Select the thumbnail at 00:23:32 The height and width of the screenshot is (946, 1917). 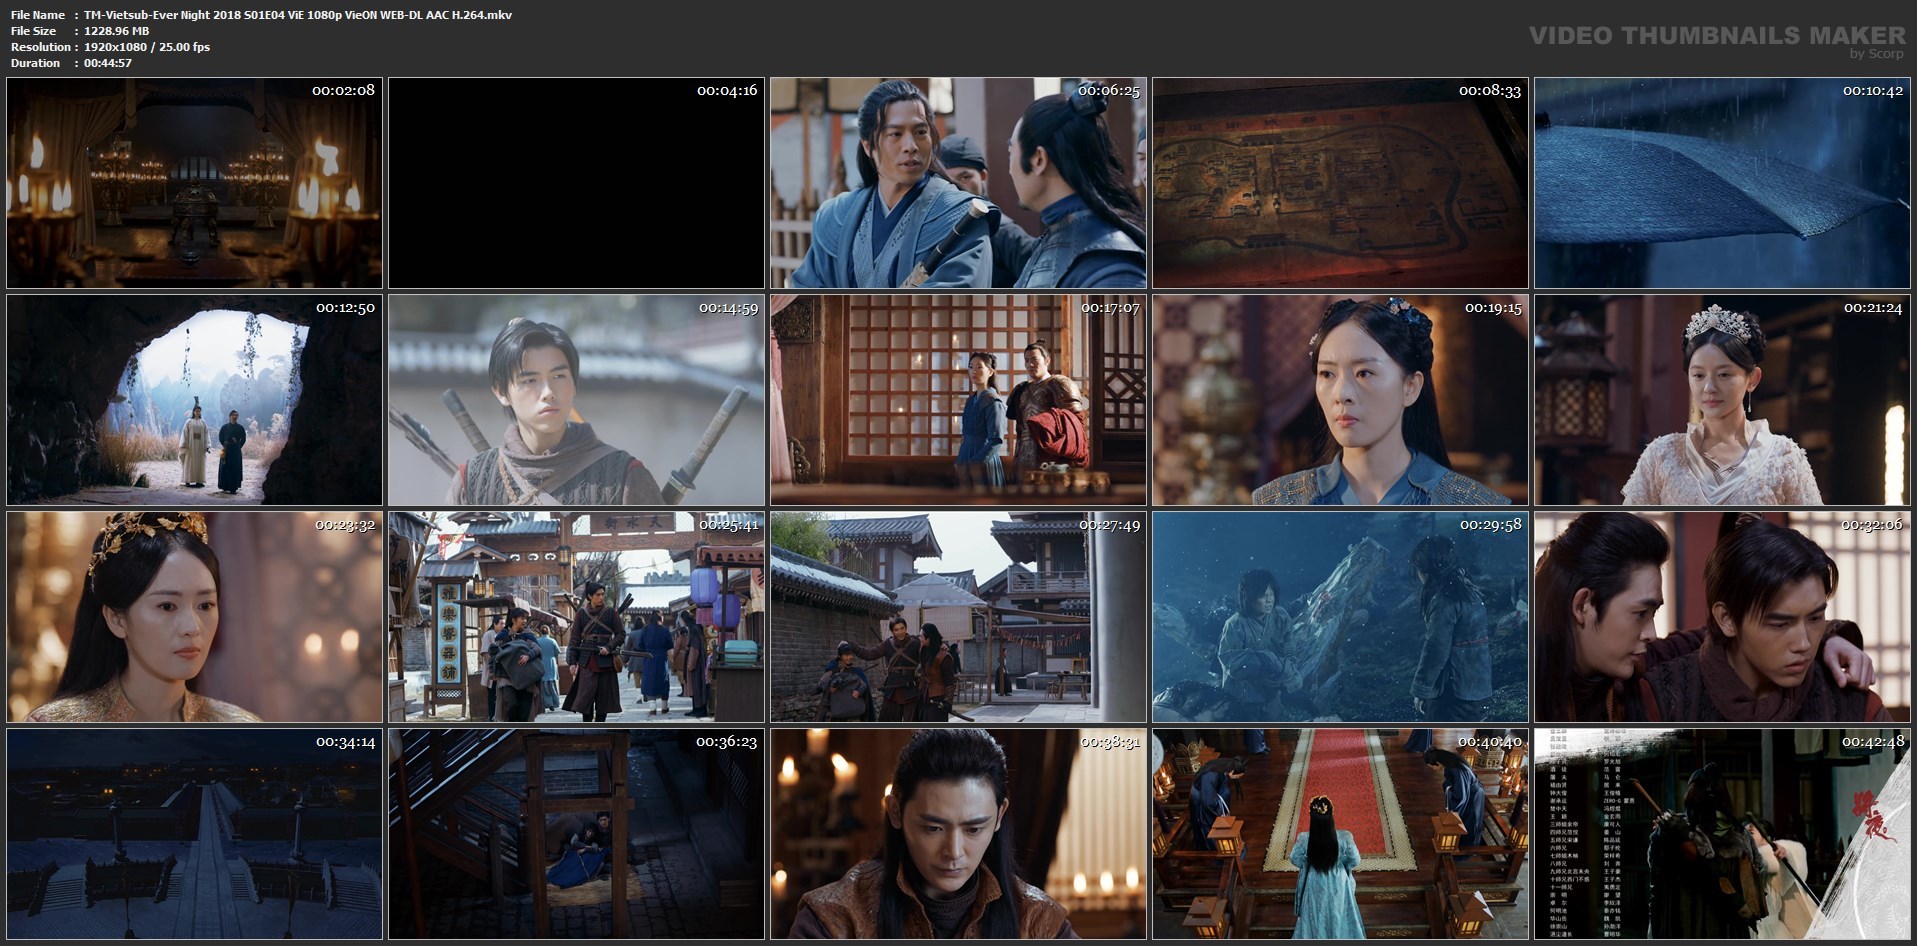[195, 617]
